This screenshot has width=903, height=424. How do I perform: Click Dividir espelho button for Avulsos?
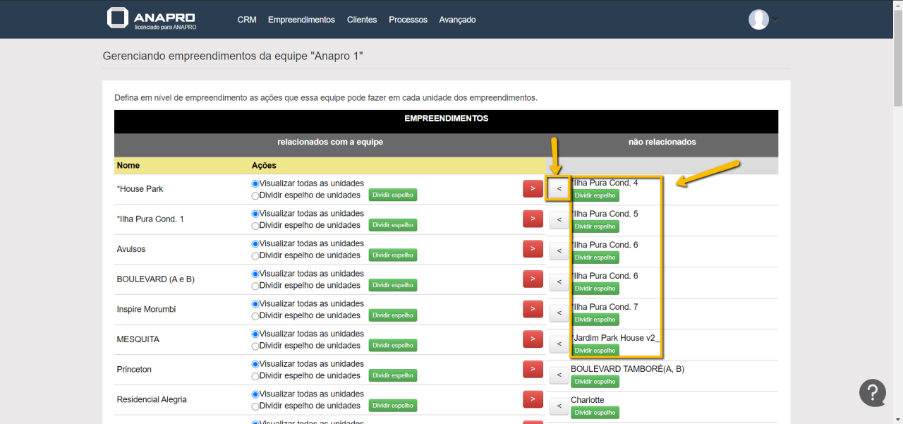point(393,255)
